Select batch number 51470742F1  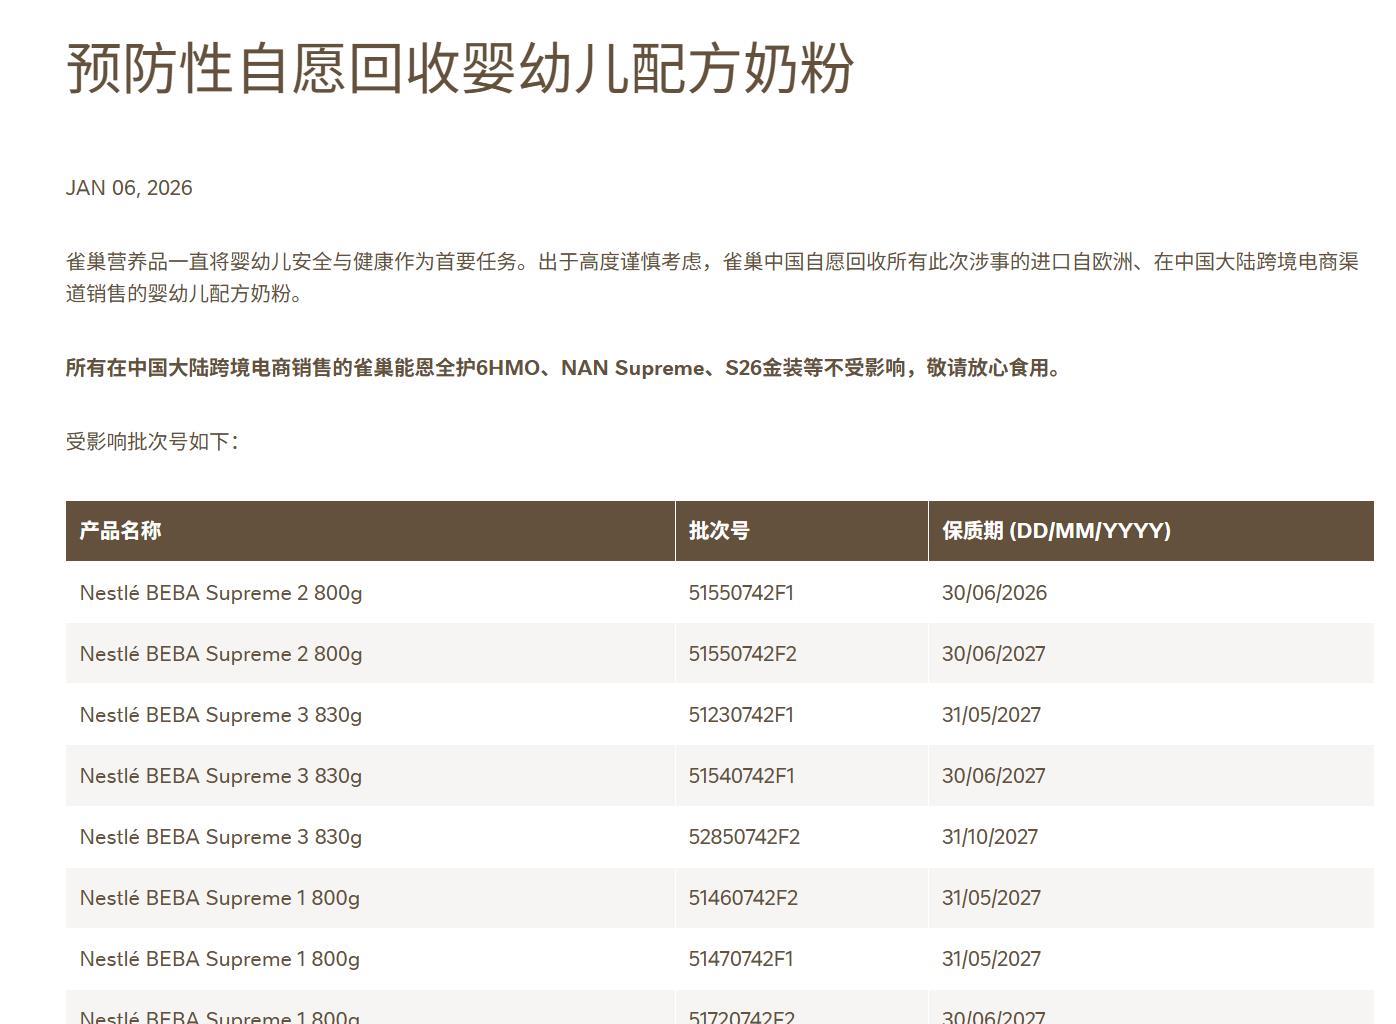742,958
